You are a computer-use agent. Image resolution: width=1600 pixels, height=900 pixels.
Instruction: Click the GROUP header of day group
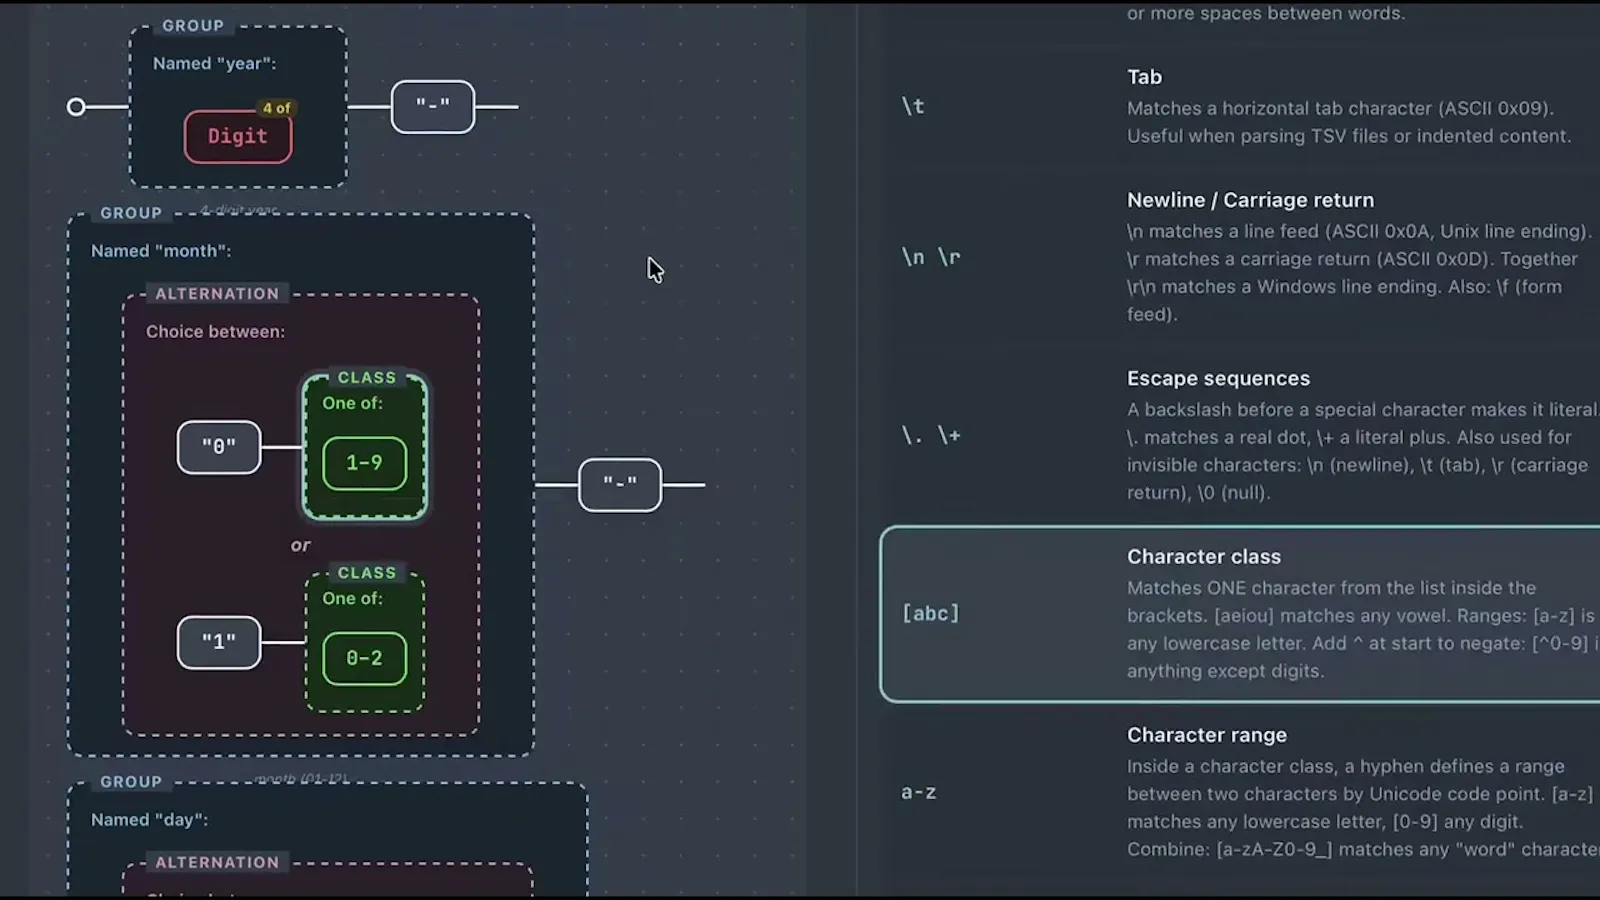point(131,782)
